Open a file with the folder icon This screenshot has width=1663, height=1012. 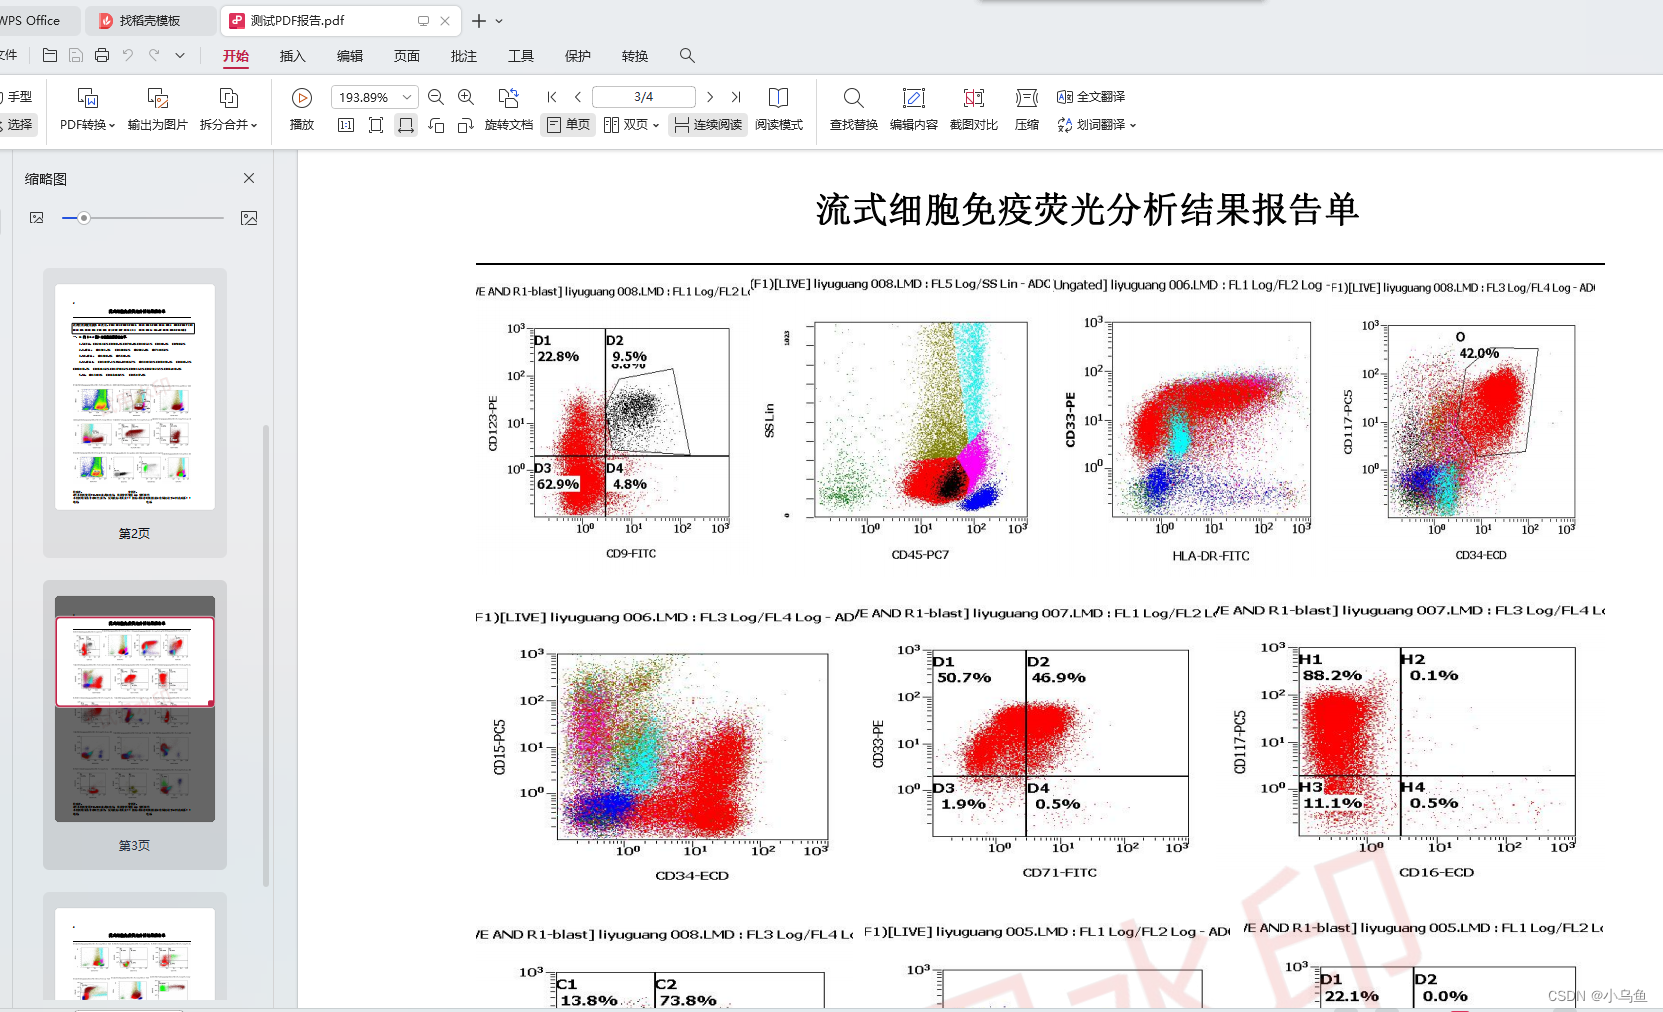coord(49,56)
